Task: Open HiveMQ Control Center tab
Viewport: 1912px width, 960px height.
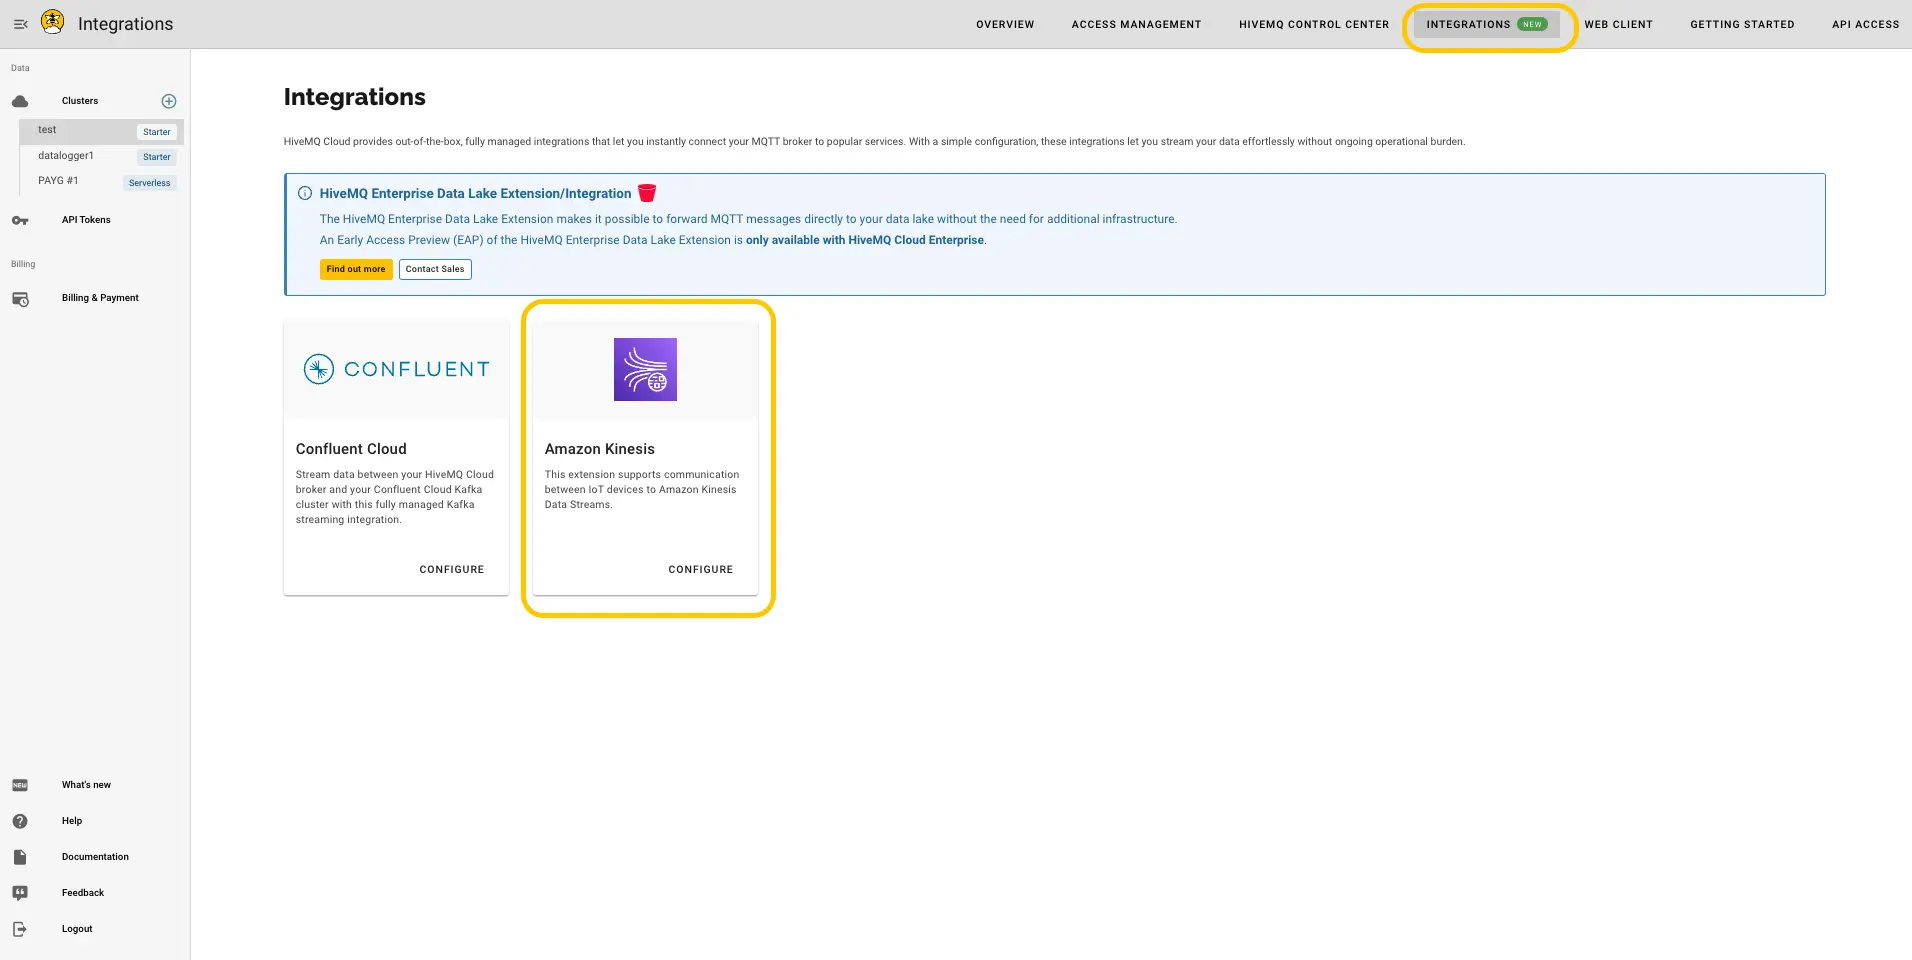Action: click(x=1314, y=24)
